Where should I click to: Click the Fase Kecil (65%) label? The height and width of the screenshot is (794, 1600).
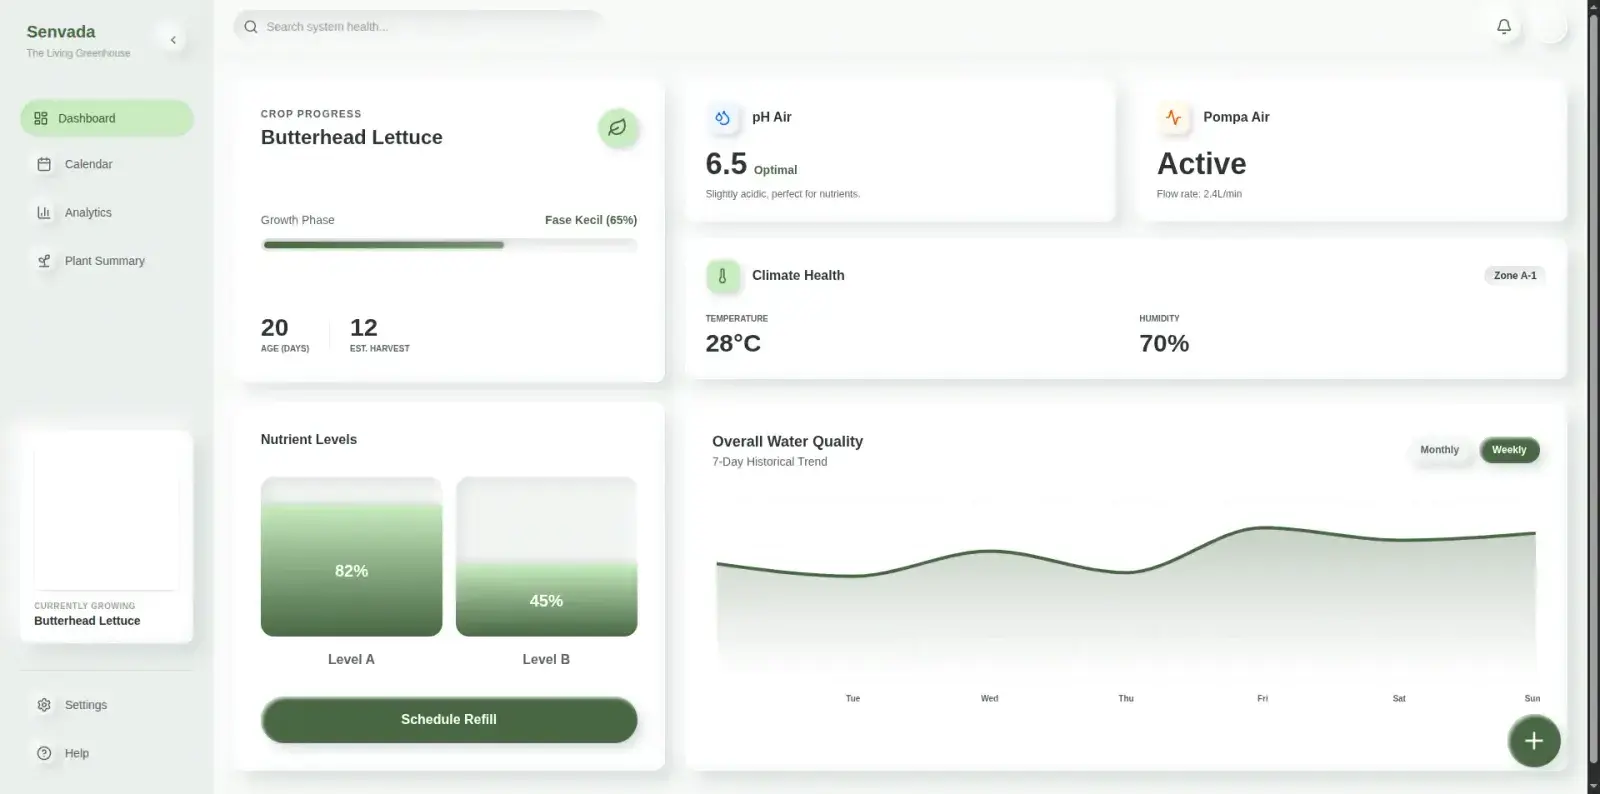[591, 220]
